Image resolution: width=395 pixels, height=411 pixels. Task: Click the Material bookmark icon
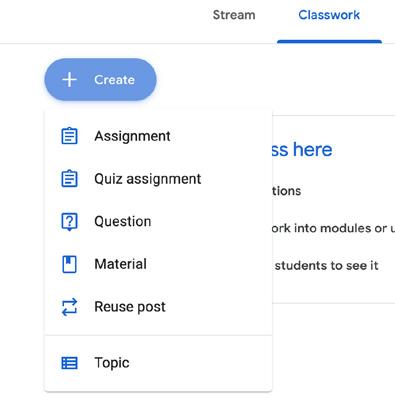(69, 264)
